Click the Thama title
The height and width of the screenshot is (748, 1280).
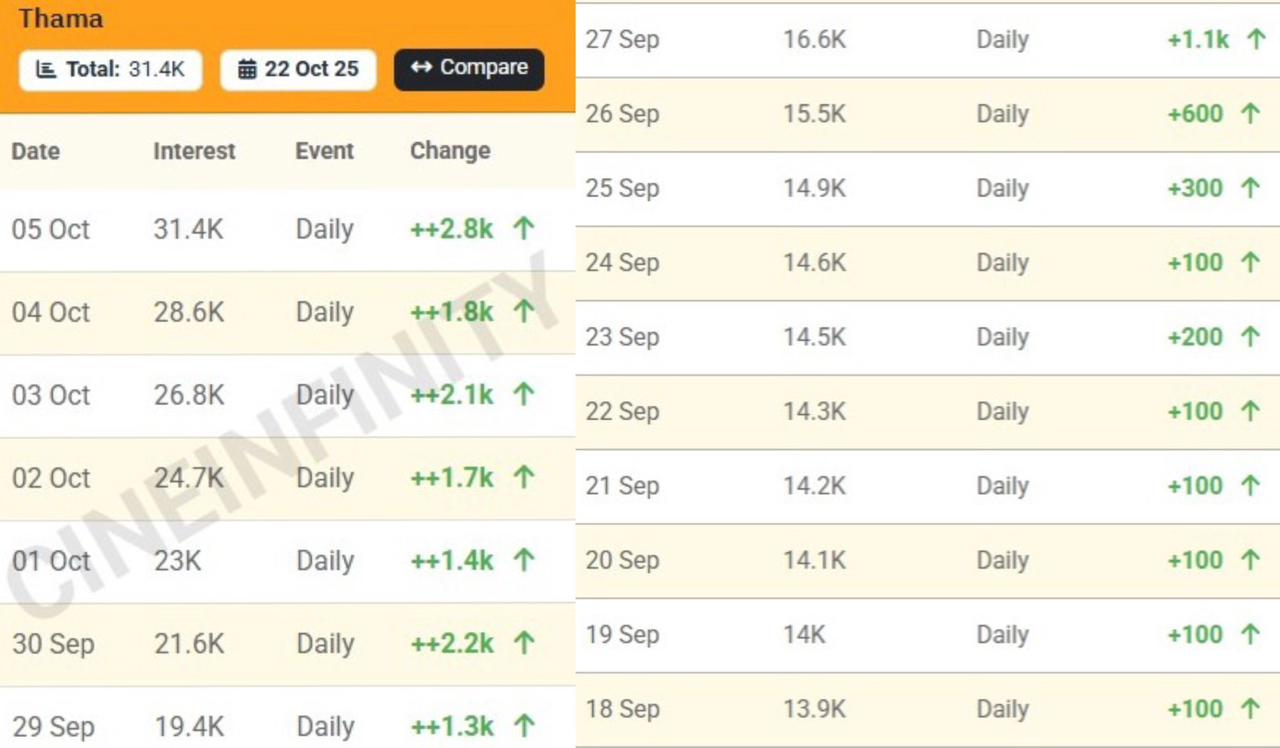(61, 18)
